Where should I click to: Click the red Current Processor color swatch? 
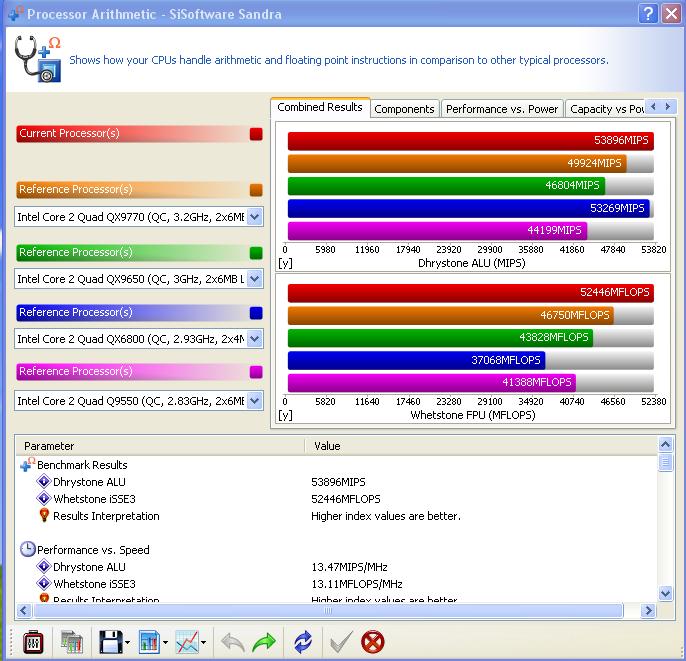click(x=256, y=134)
